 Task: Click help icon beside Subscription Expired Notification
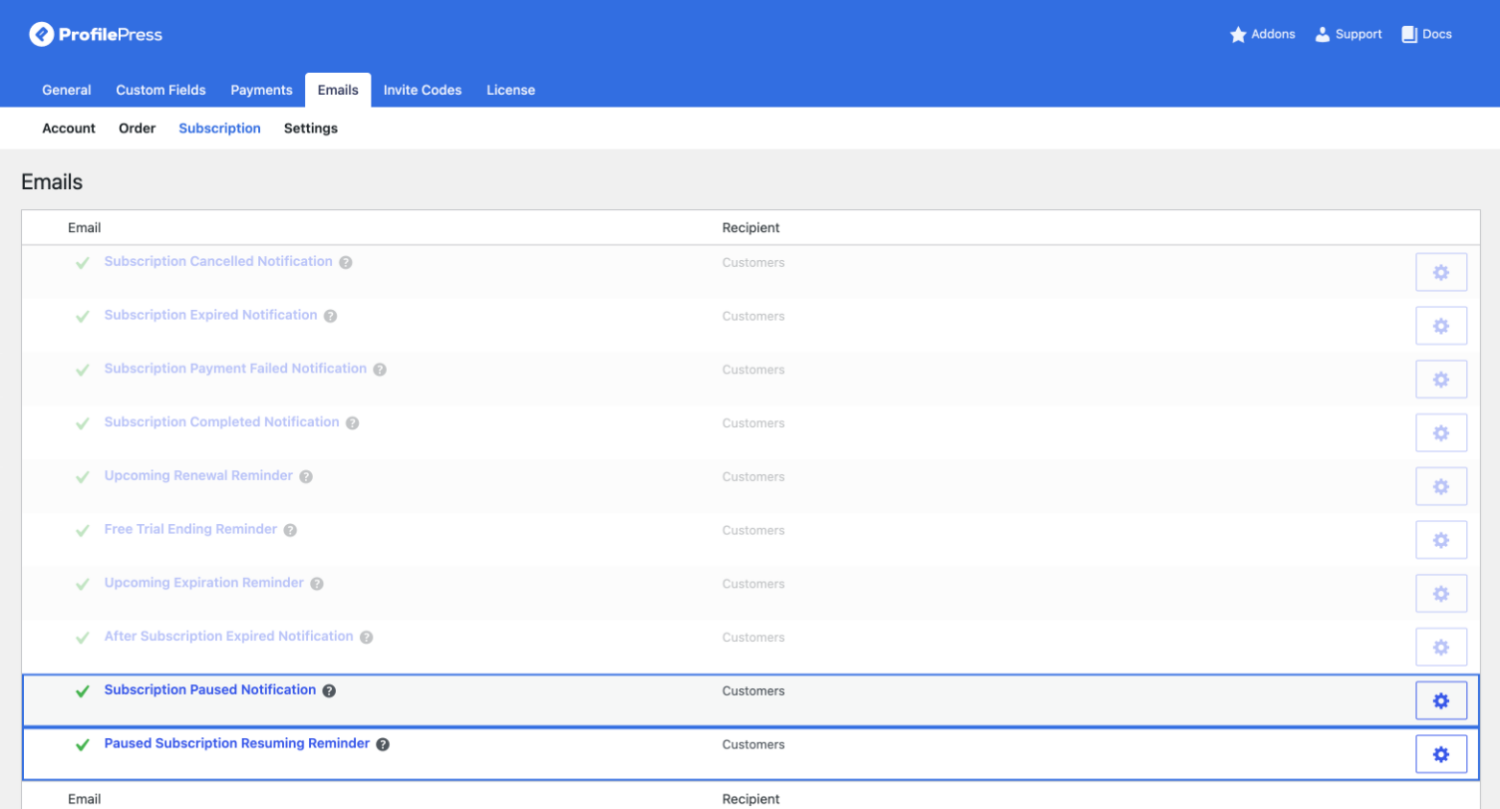(x=330, y=316)
